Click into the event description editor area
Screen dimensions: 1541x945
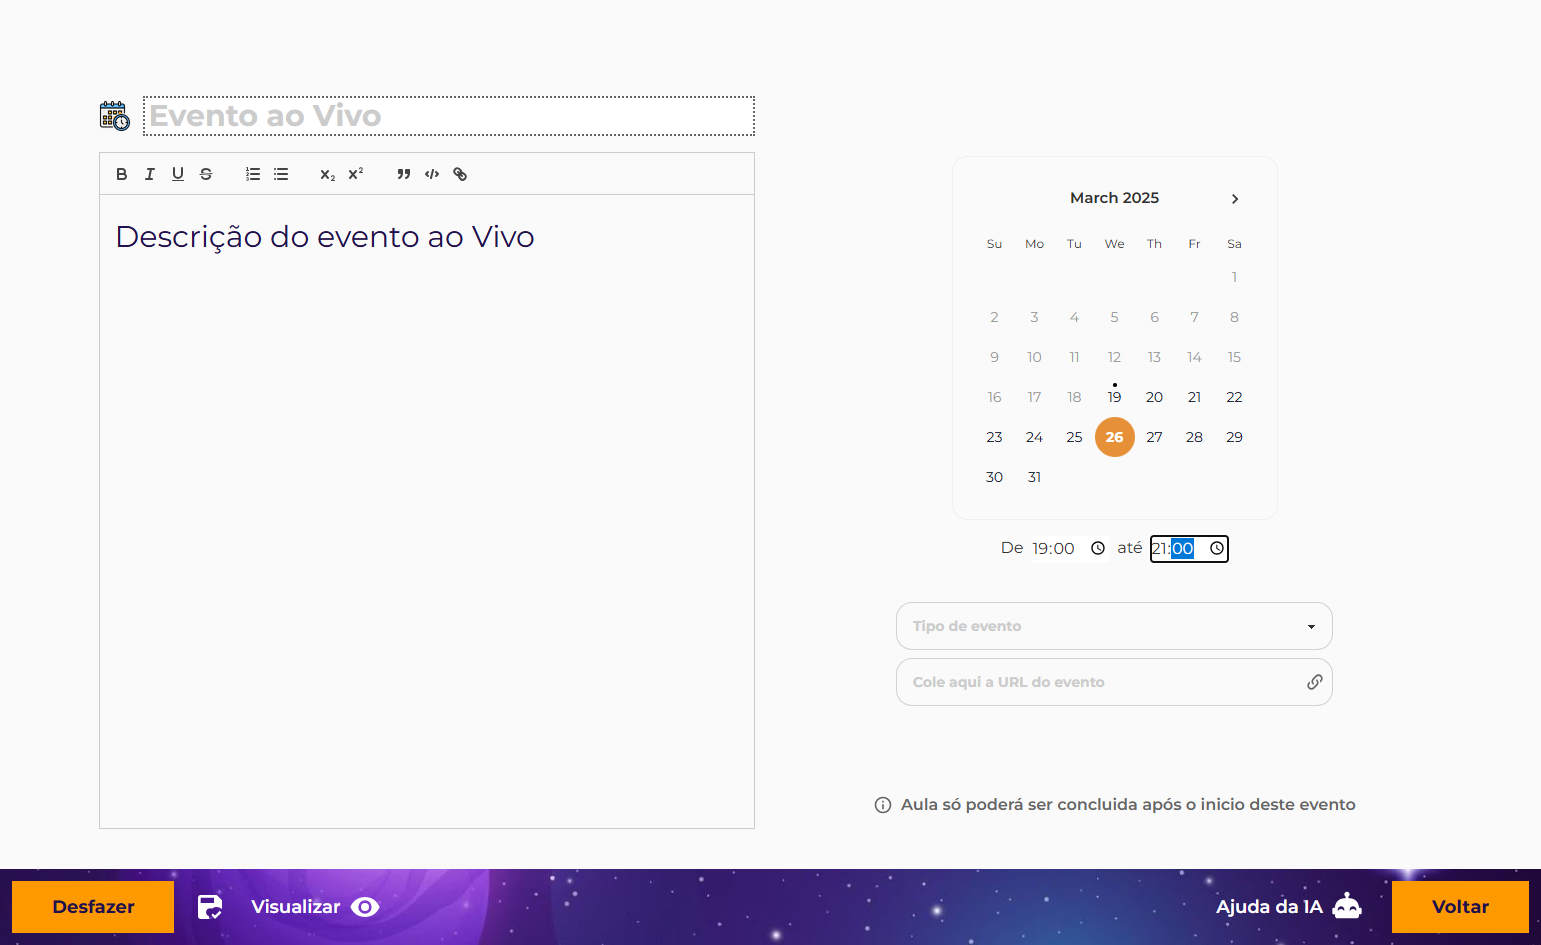[x=427, y=511]
